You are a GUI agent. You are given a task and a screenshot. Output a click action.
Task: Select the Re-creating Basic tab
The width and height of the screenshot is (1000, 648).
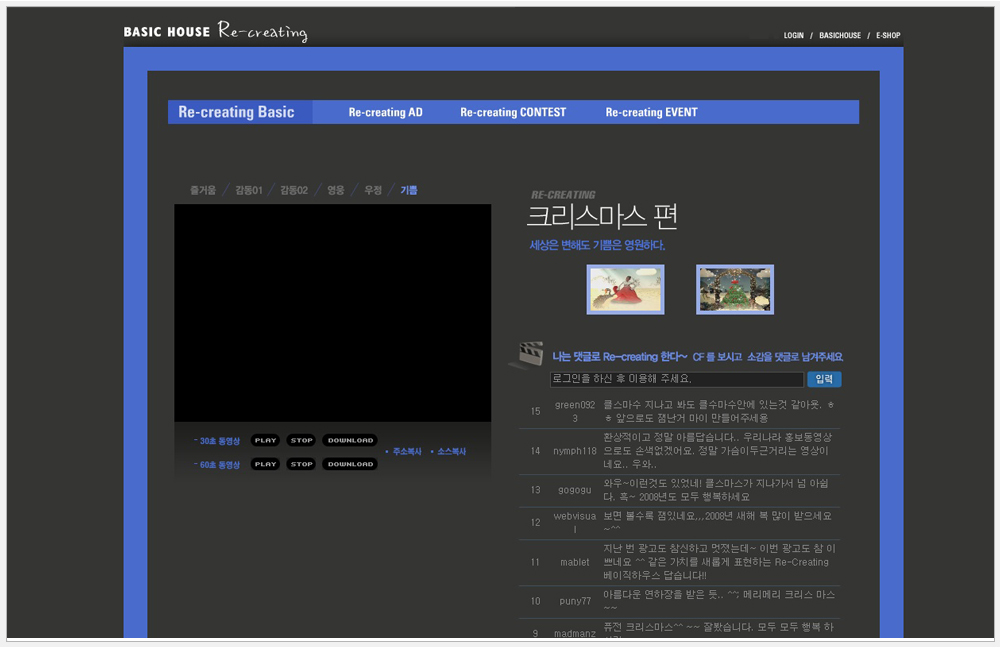(x=237, y=112)
